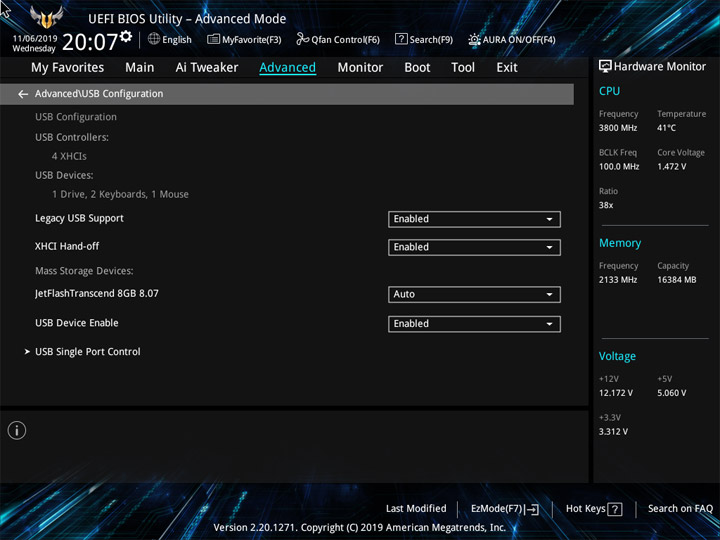
Task: Click Last Modified button
Action: [416, 509]
